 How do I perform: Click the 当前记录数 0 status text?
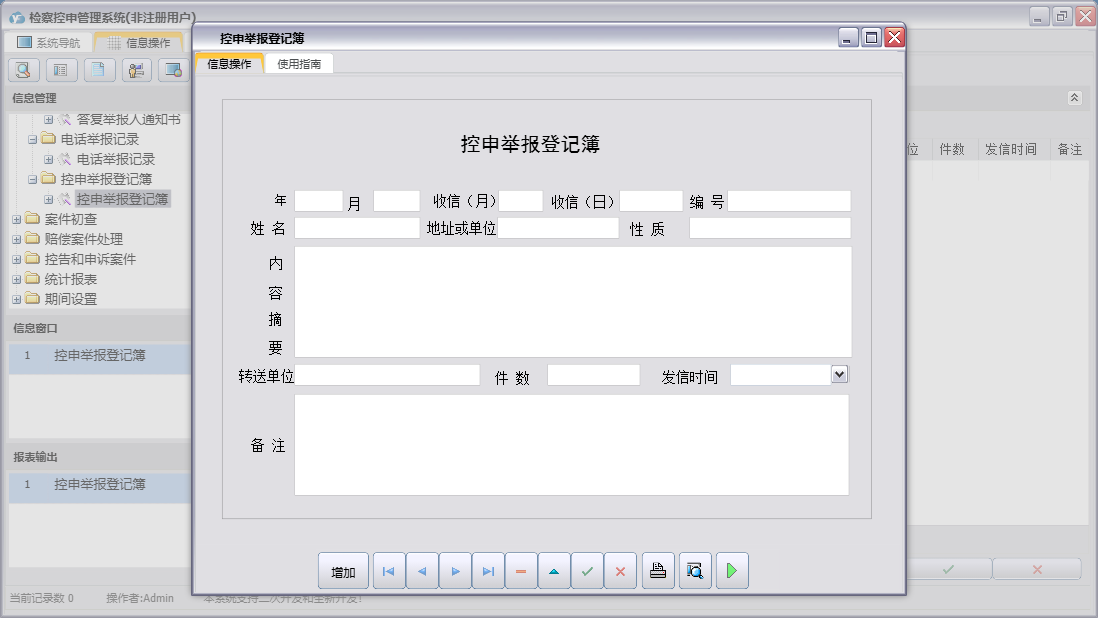(x=41, y=598)
